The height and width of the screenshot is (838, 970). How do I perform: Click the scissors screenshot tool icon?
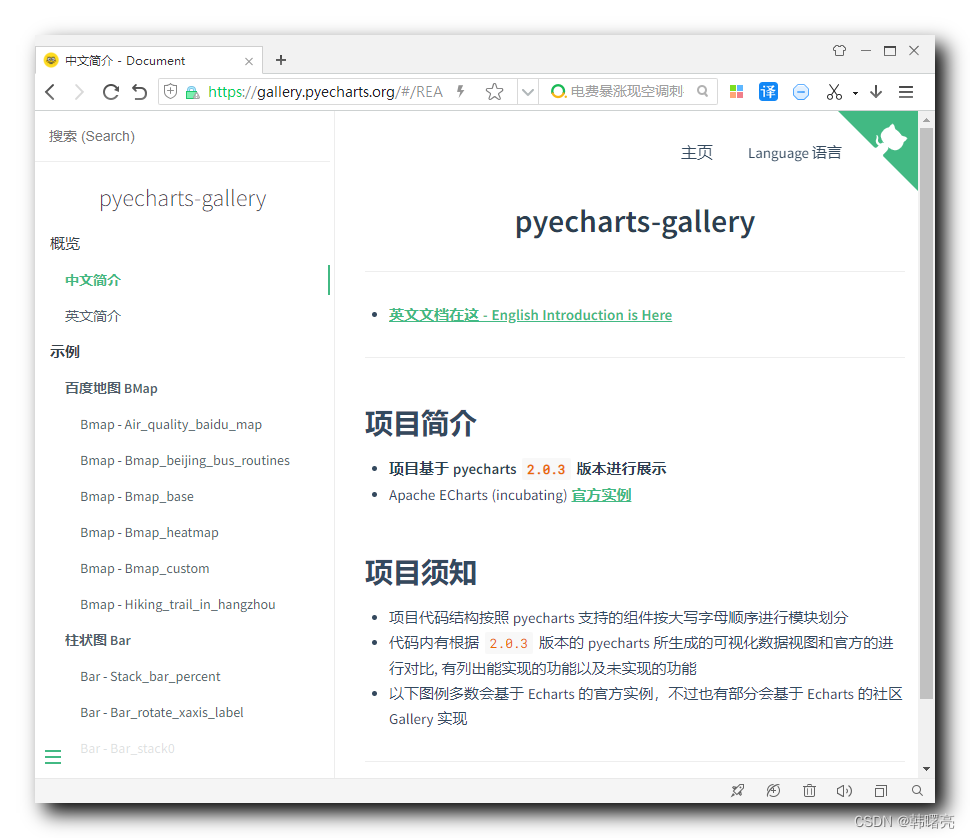click(x=834, y=92)
